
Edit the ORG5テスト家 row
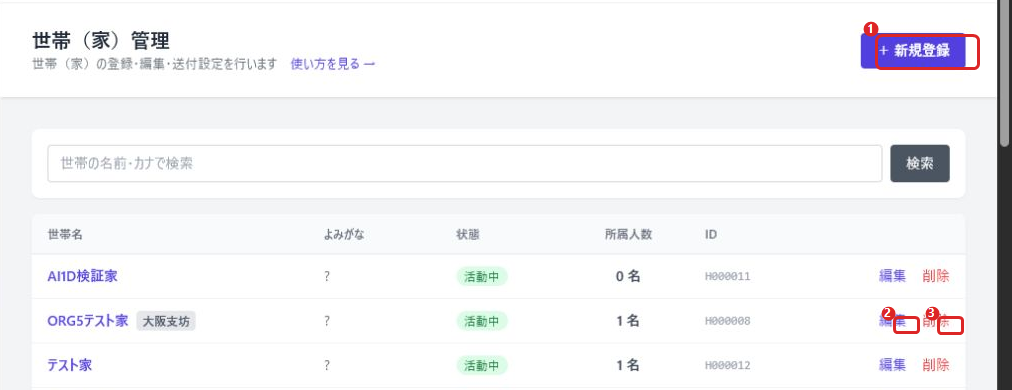[x=892, y=321]
